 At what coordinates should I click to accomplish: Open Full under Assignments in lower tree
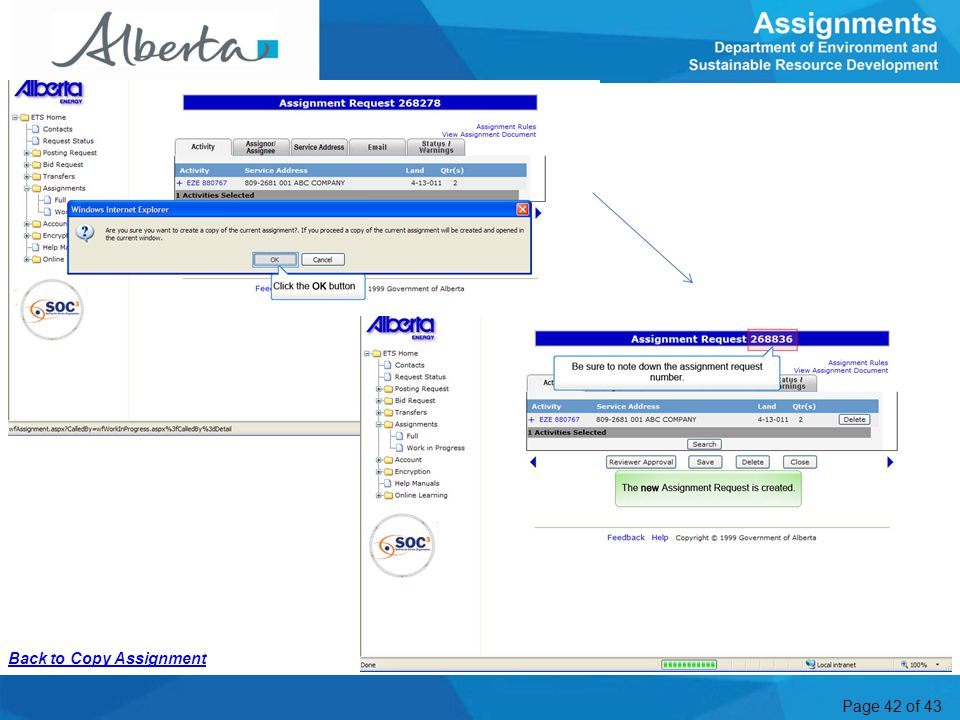[412, 436]
